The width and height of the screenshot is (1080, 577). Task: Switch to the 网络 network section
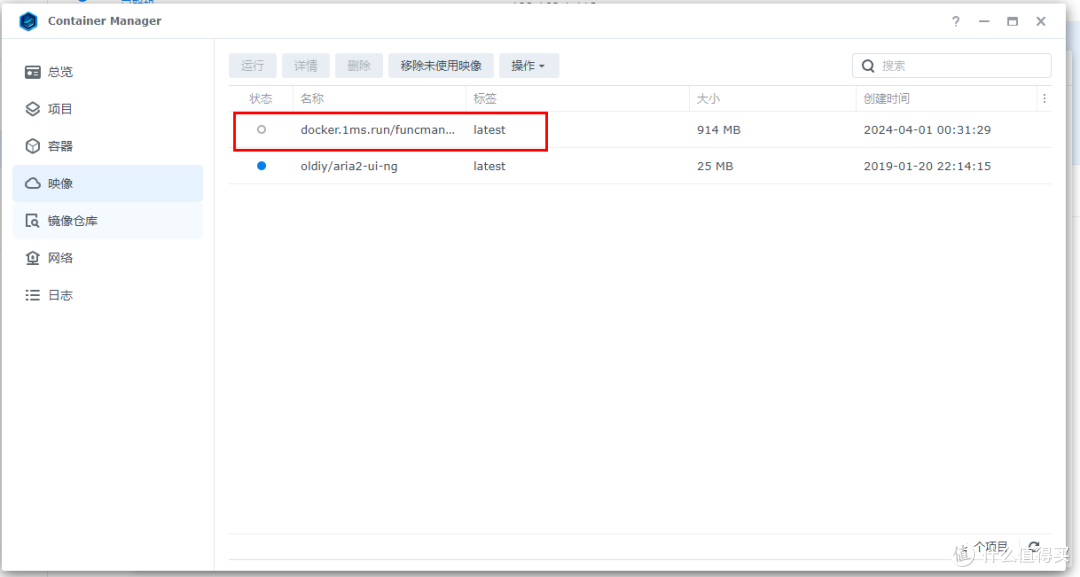pyautogui.click(x=107, y=258)
